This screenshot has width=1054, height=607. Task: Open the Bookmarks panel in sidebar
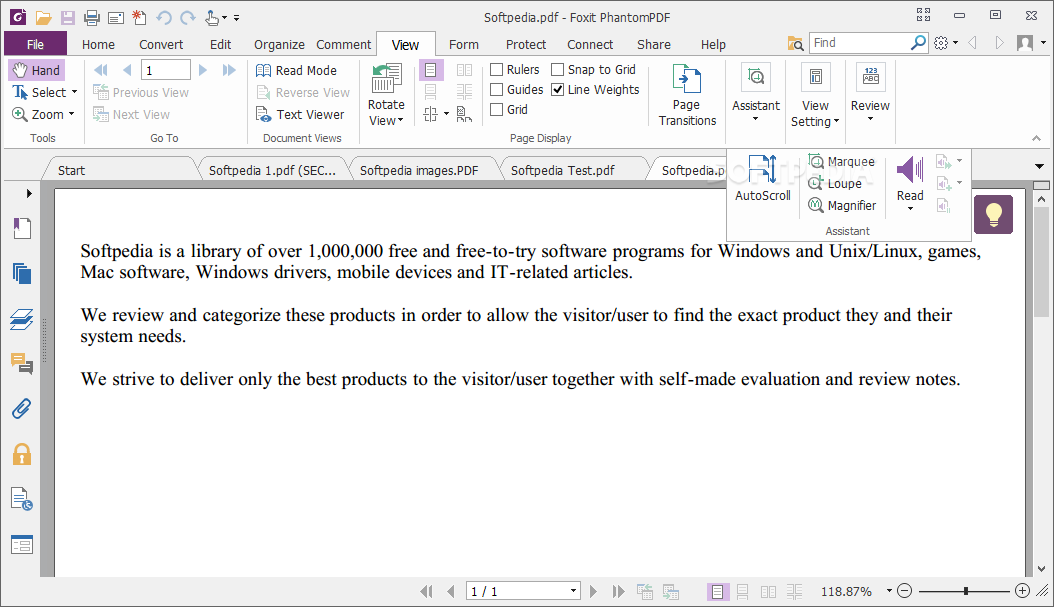pyautogui.click(x=22, y=229)
